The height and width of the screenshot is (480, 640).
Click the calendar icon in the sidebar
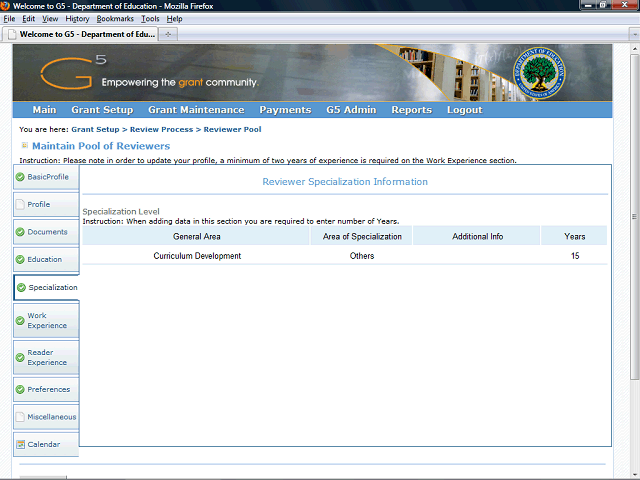tap(21, 444)
